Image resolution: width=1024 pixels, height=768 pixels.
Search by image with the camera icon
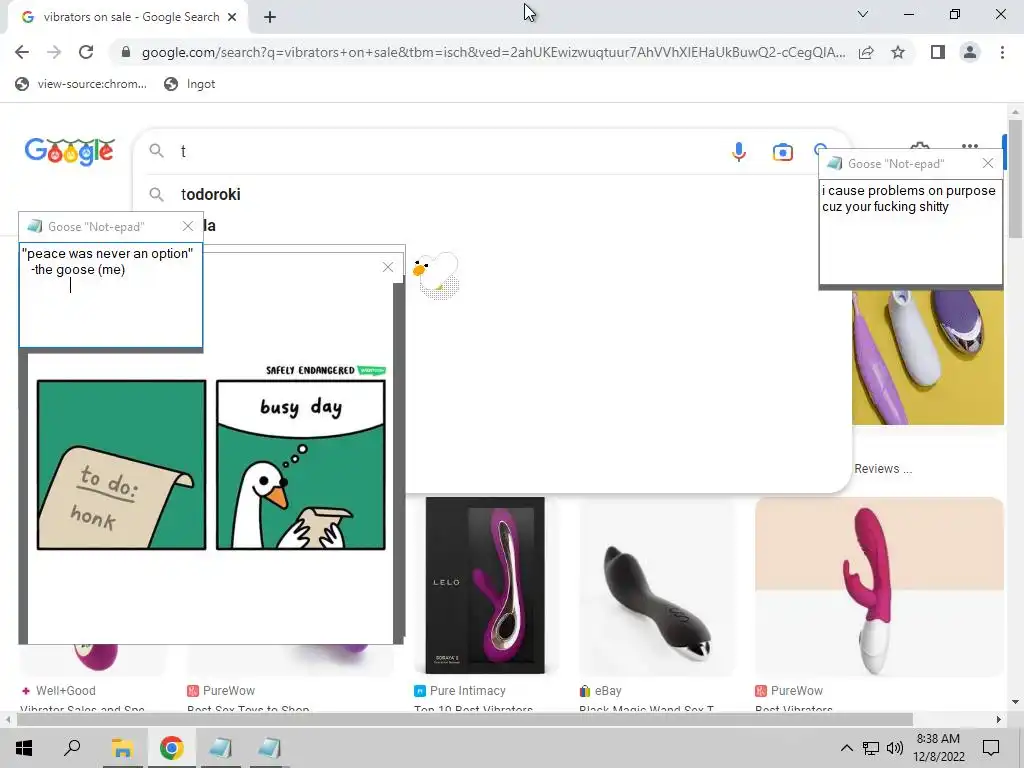[782, 152]
